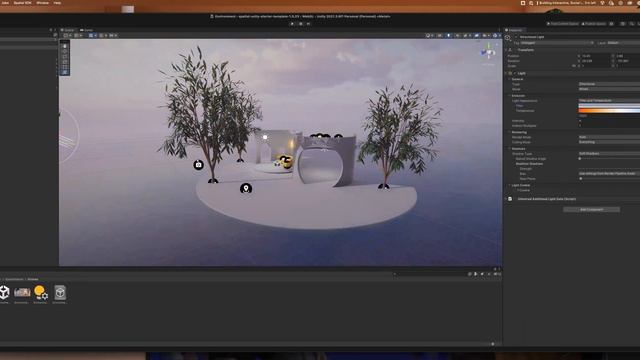
Task: Select the Rotate tool in scene toolbar
Action: [64, 57]
